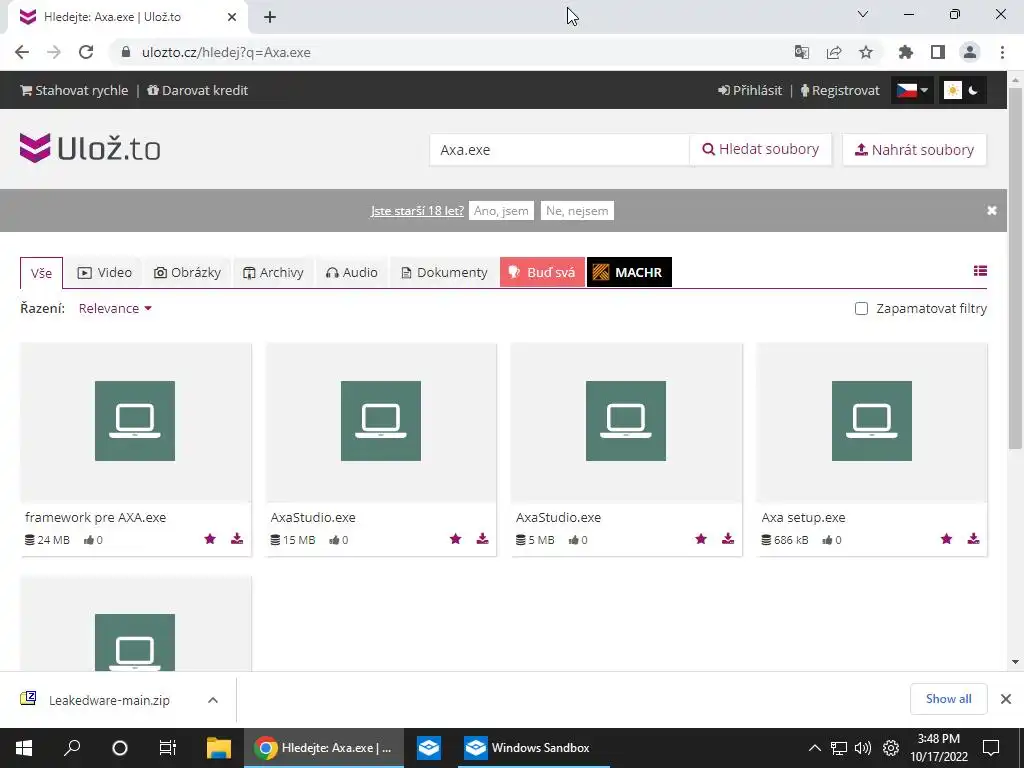Favorite Axa setup.exe with star icon

(x=946, y=539)
